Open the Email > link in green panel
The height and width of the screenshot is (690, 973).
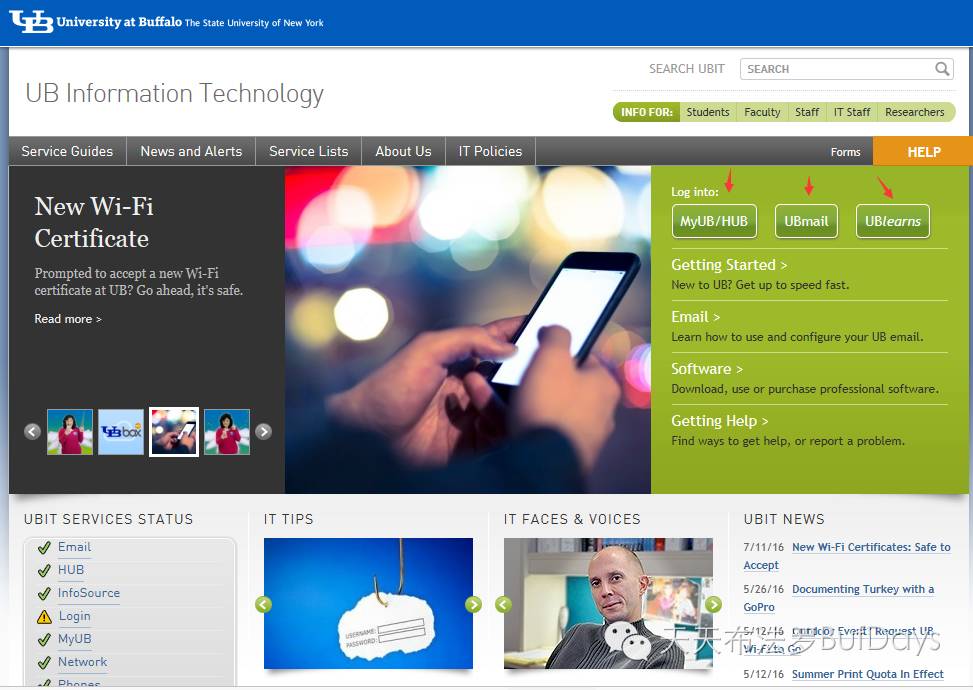tap(696, 317)
